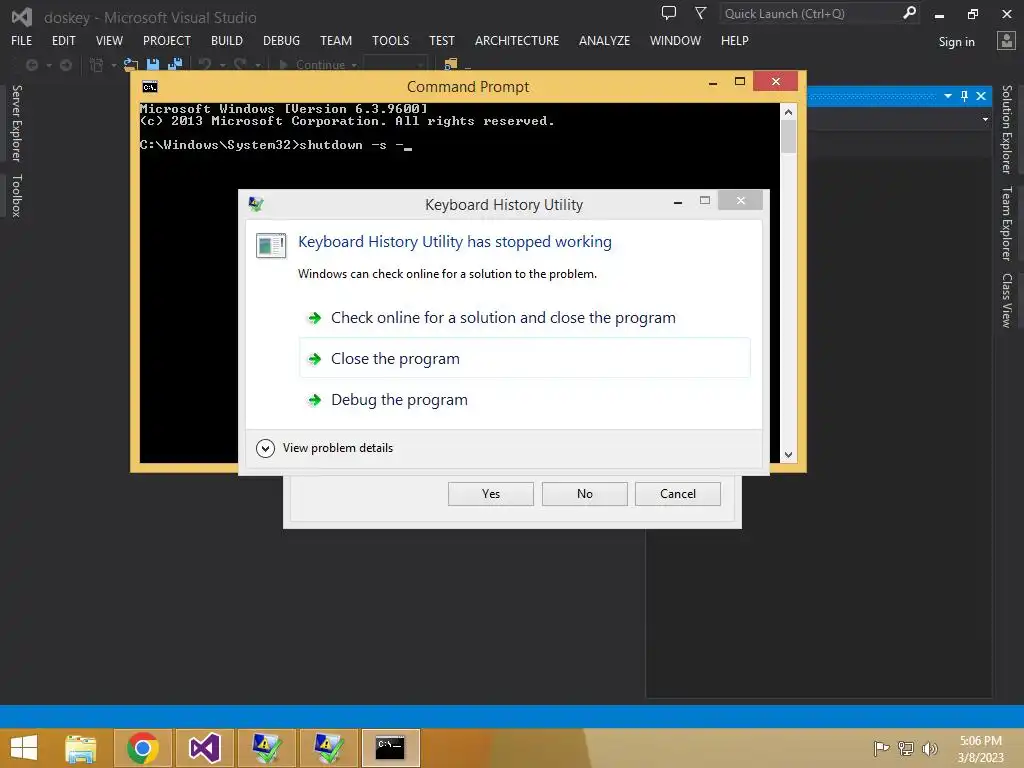The image size is (1024, 768).
Task: Click the Visual Studio logo in the title bar
Action: click(x=22, y=17)
